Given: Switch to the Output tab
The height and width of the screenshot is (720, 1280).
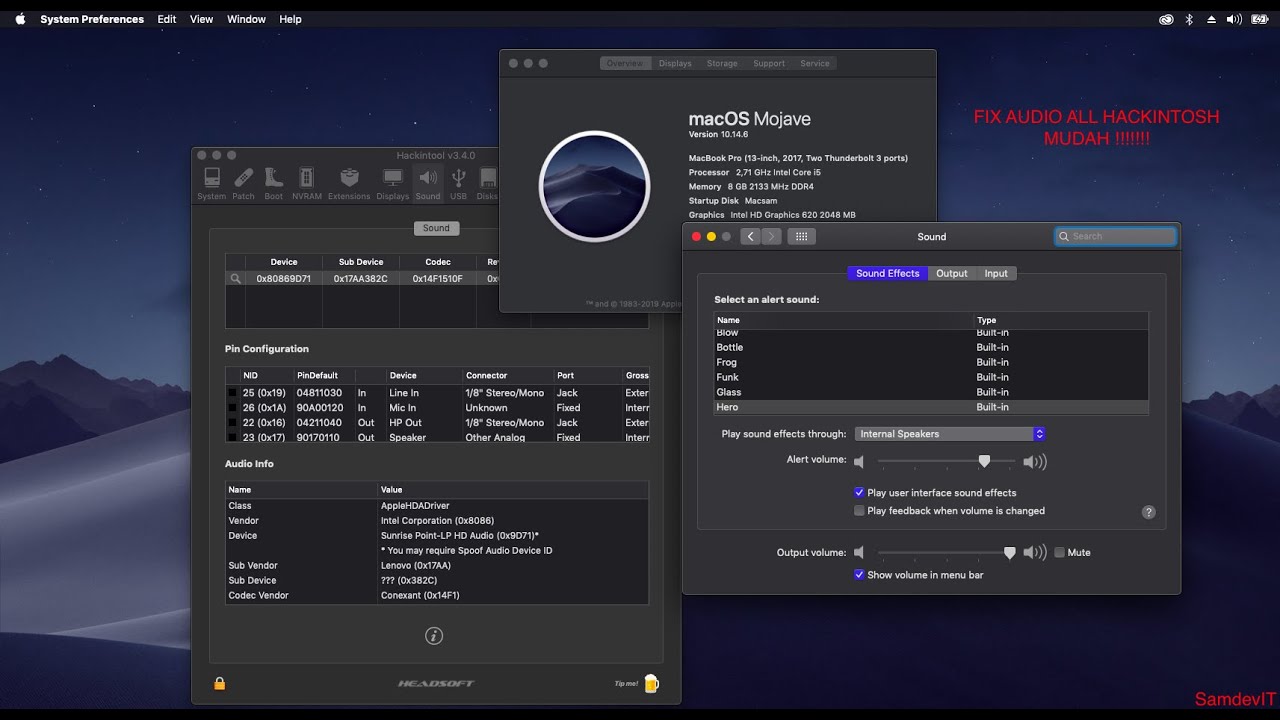Looking at the screenshot, I should click(952, 273).
